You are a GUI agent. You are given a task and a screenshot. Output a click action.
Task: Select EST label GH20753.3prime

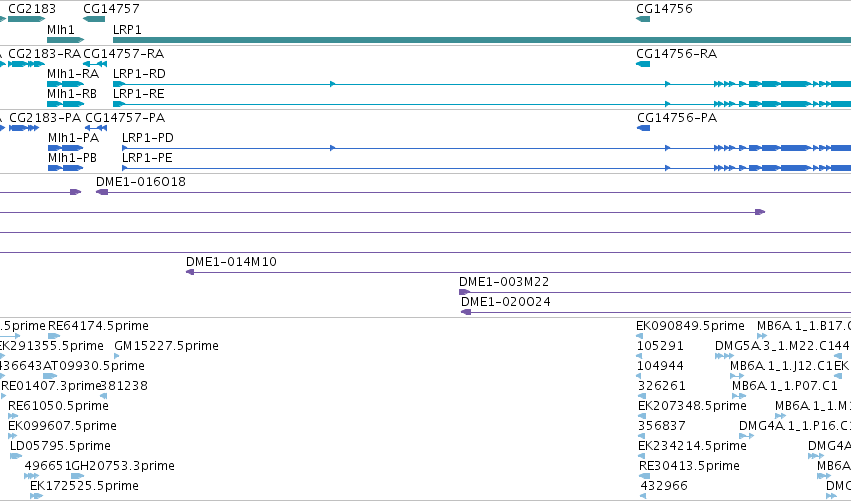pyautogui.click(x=123, y=466)
